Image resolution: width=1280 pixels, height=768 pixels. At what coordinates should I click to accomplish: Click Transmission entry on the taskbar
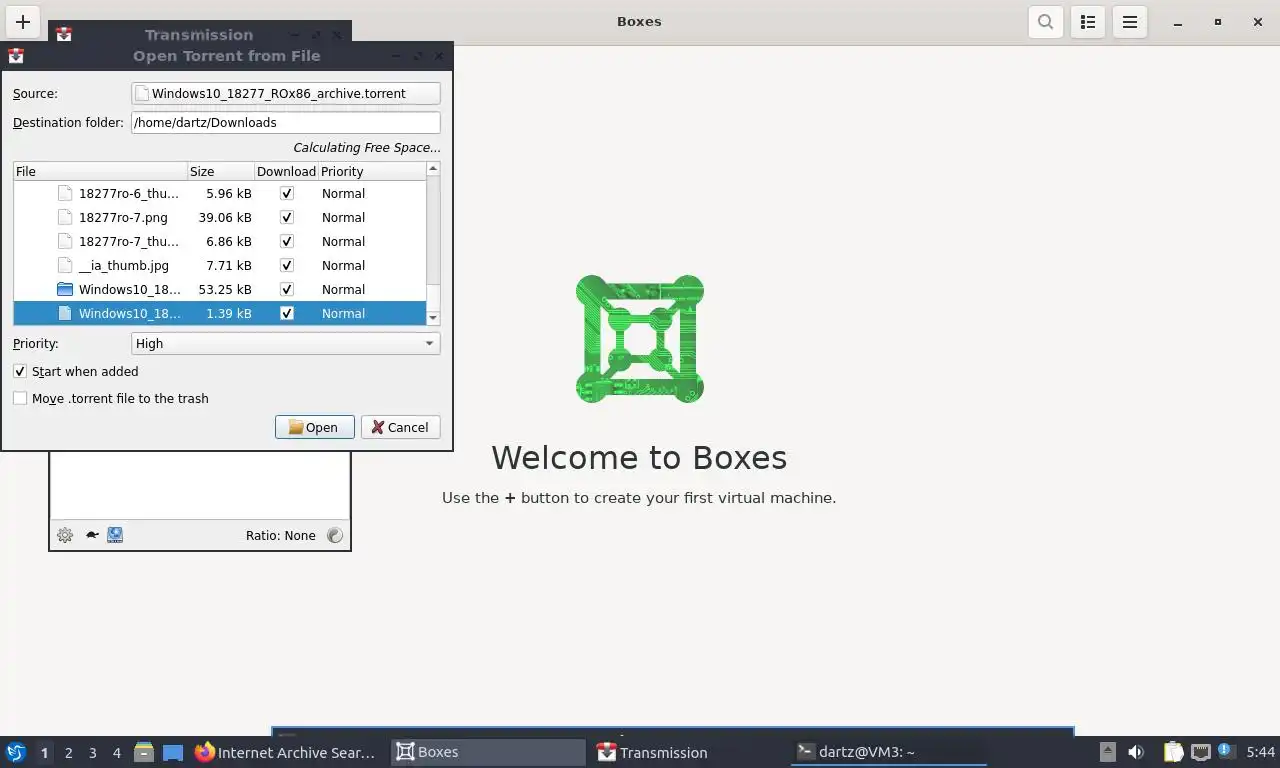click(689, 752)
